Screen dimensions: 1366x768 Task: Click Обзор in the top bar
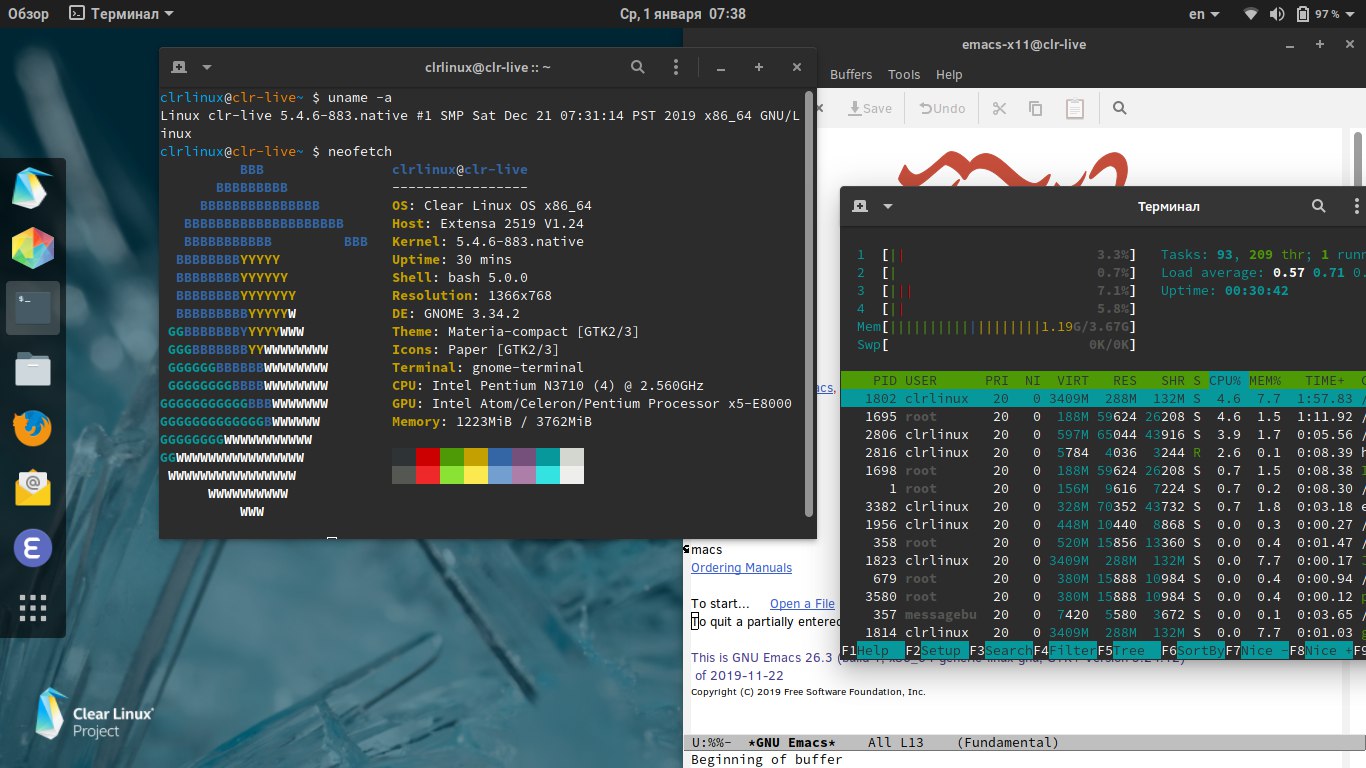click(x=29, y=14)
